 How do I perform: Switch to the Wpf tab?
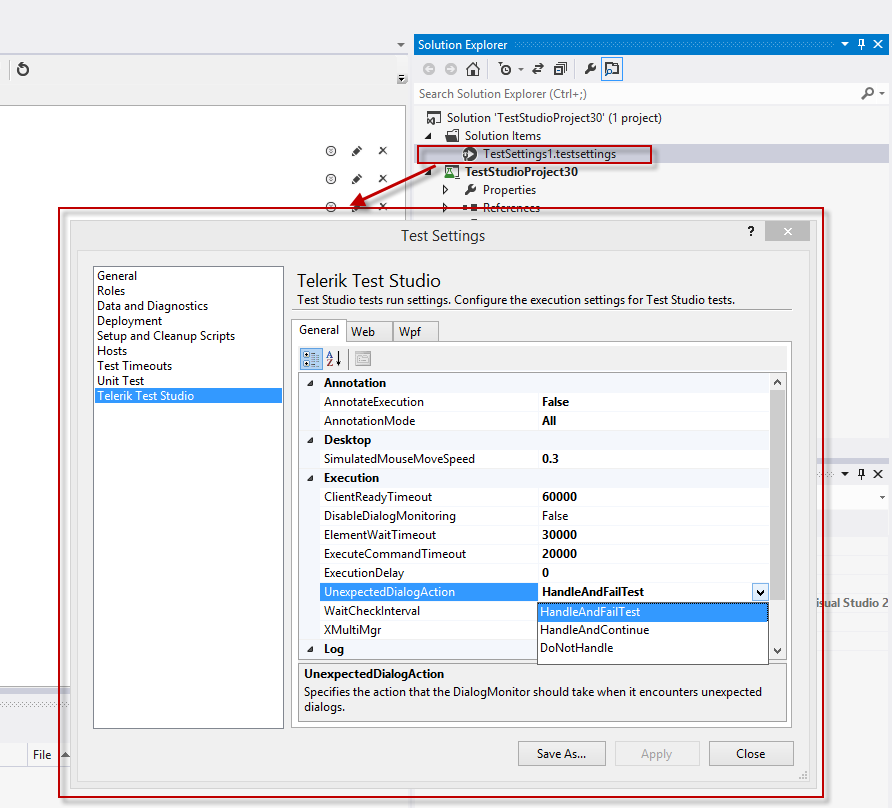415,332
